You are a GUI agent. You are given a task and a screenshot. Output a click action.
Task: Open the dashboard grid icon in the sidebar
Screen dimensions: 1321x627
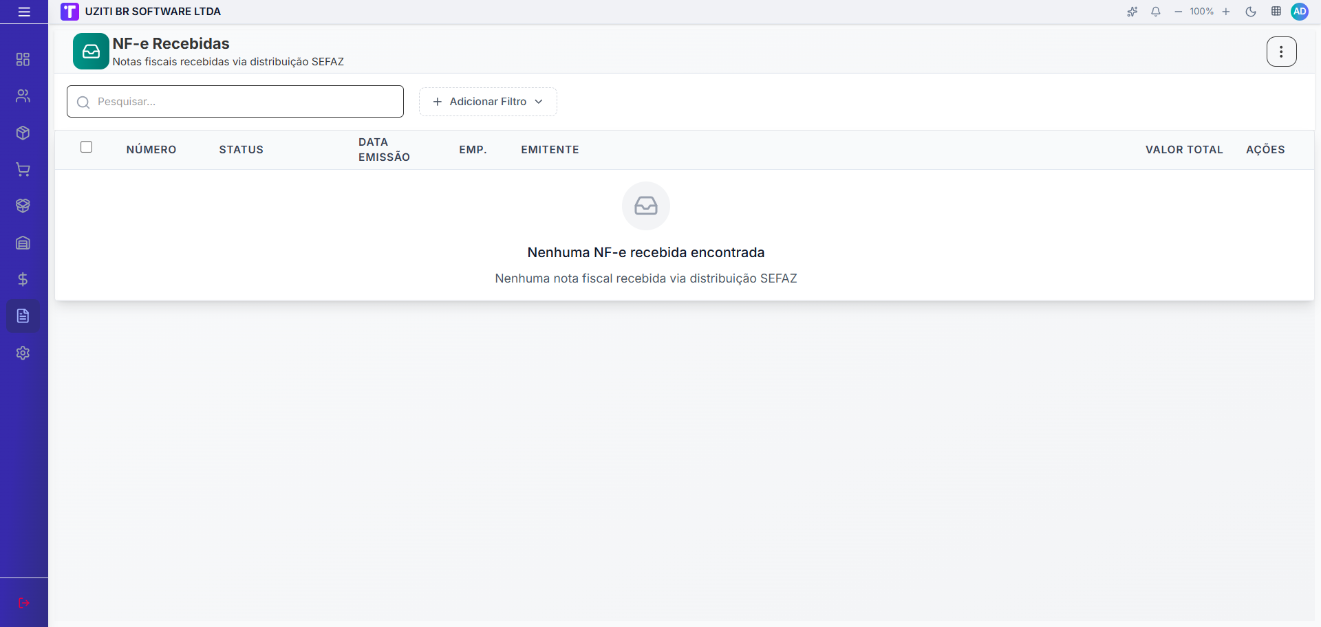click(x=23, y=59)
